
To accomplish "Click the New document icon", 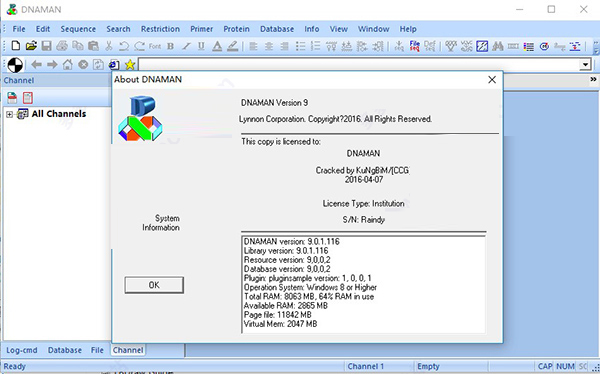I will [x=16, y=46].
